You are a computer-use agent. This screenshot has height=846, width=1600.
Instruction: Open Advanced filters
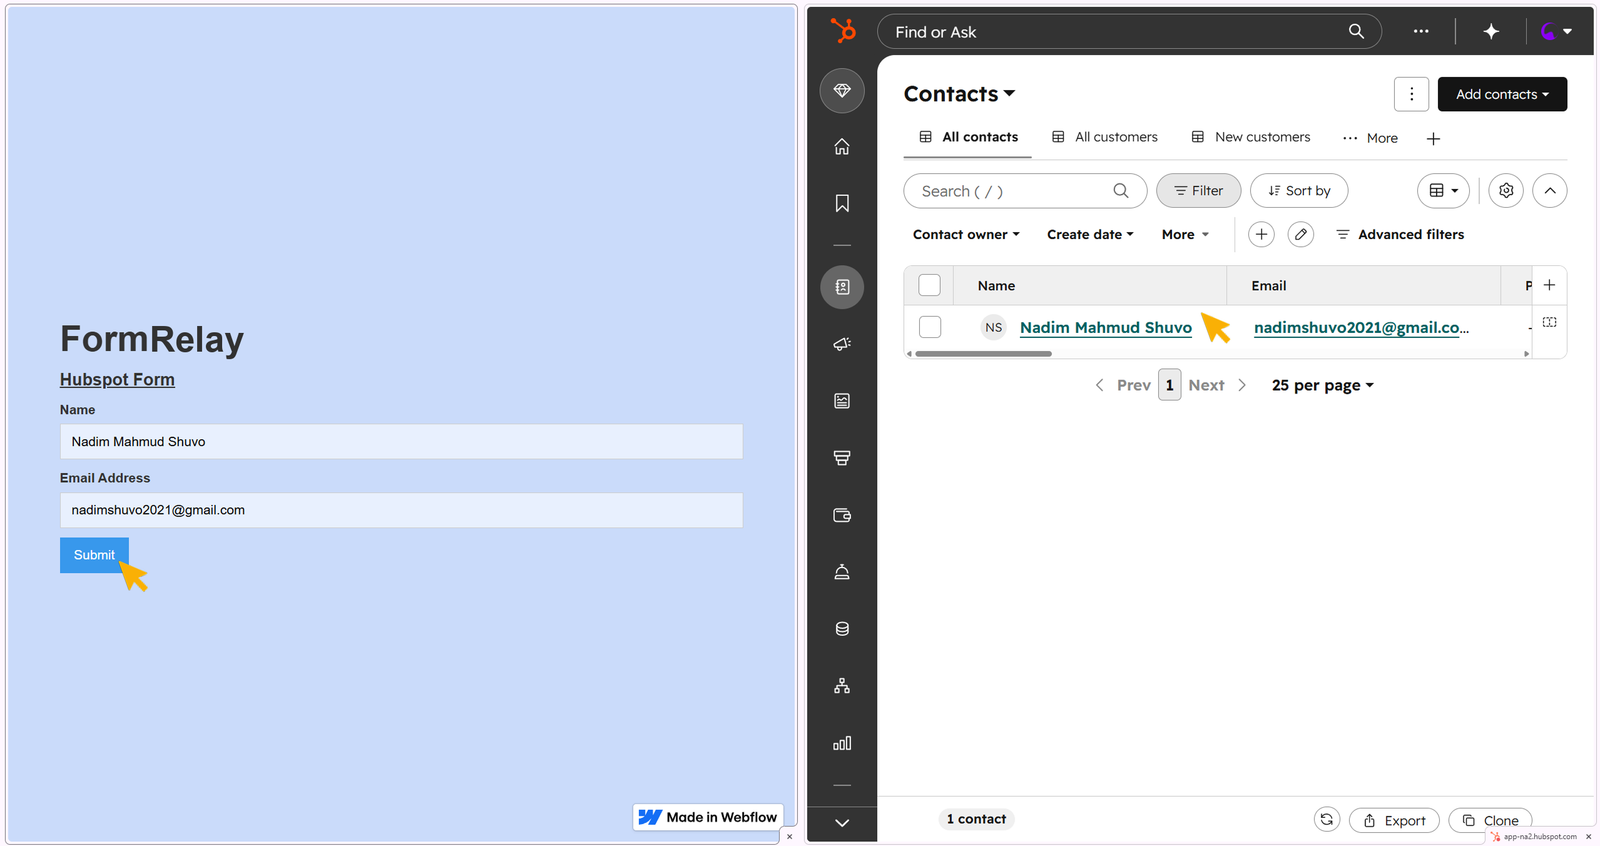pos(1400,234)
